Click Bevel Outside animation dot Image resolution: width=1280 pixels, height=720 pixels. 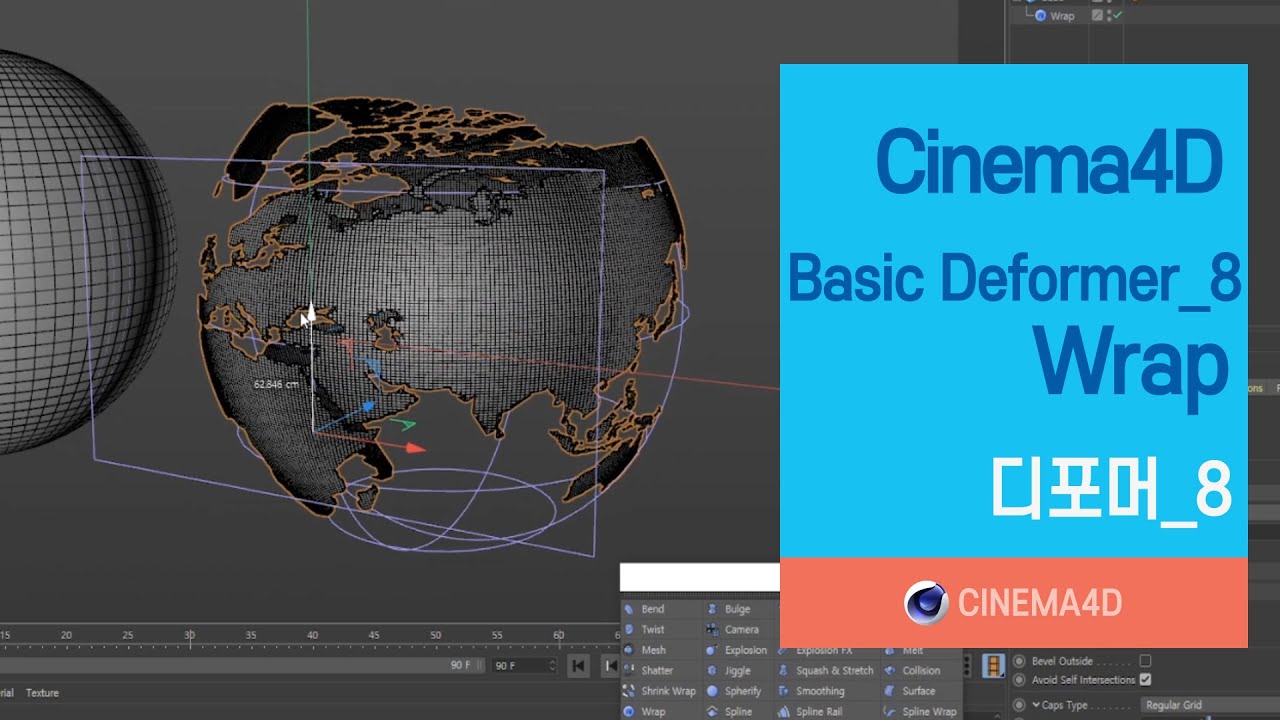pyautogui.click(x=1020, y=661)
